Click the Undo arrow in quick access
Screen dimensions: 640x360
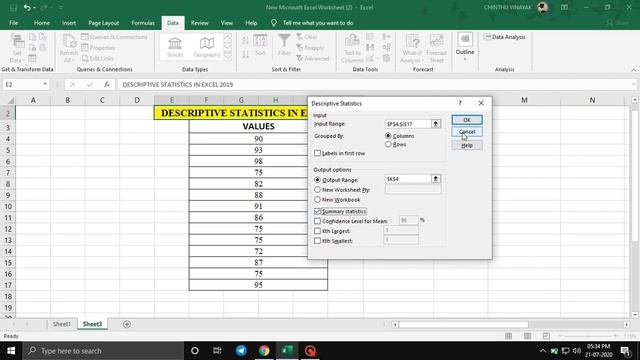(x=27, y=7)
